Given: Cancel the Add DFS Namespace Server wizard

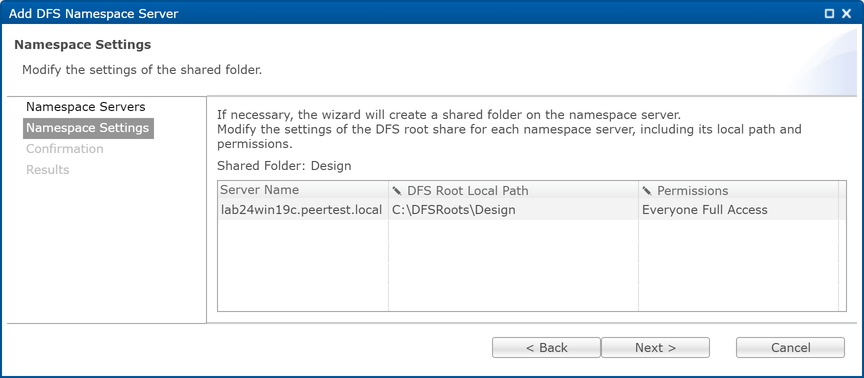Looking at the screenshot, I should click(x=790, y=348).
